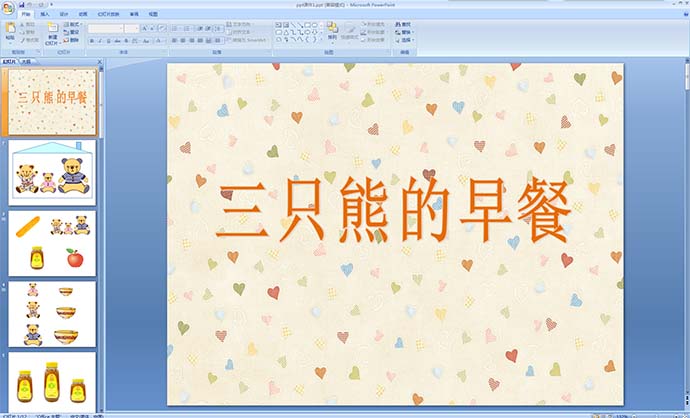Click the Align Text button

tap(238, 32)
